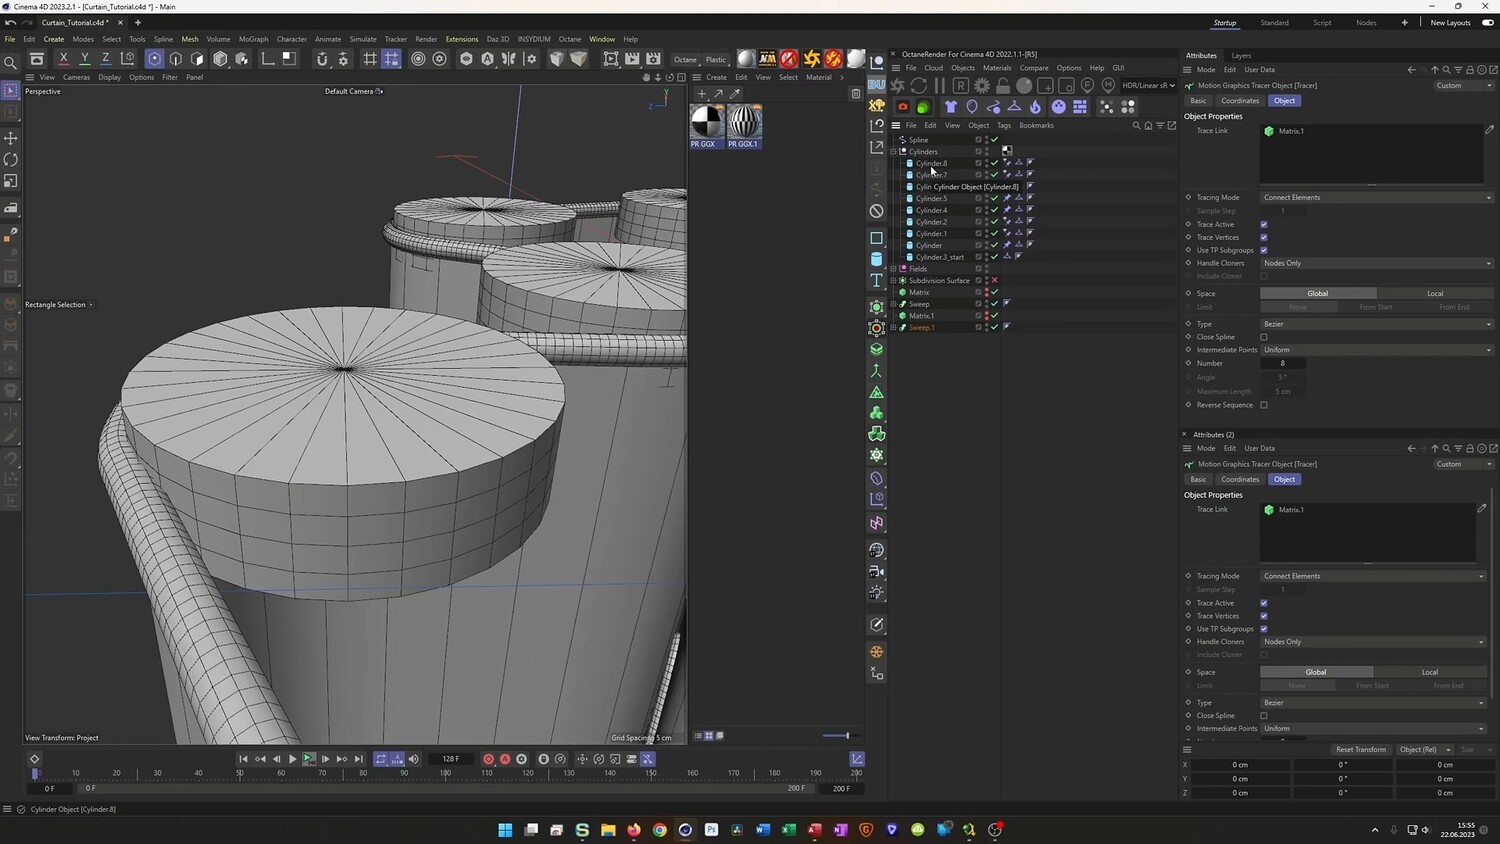Enable the Subdivision Surface object
1500x844 pixels.
[994, 281]
